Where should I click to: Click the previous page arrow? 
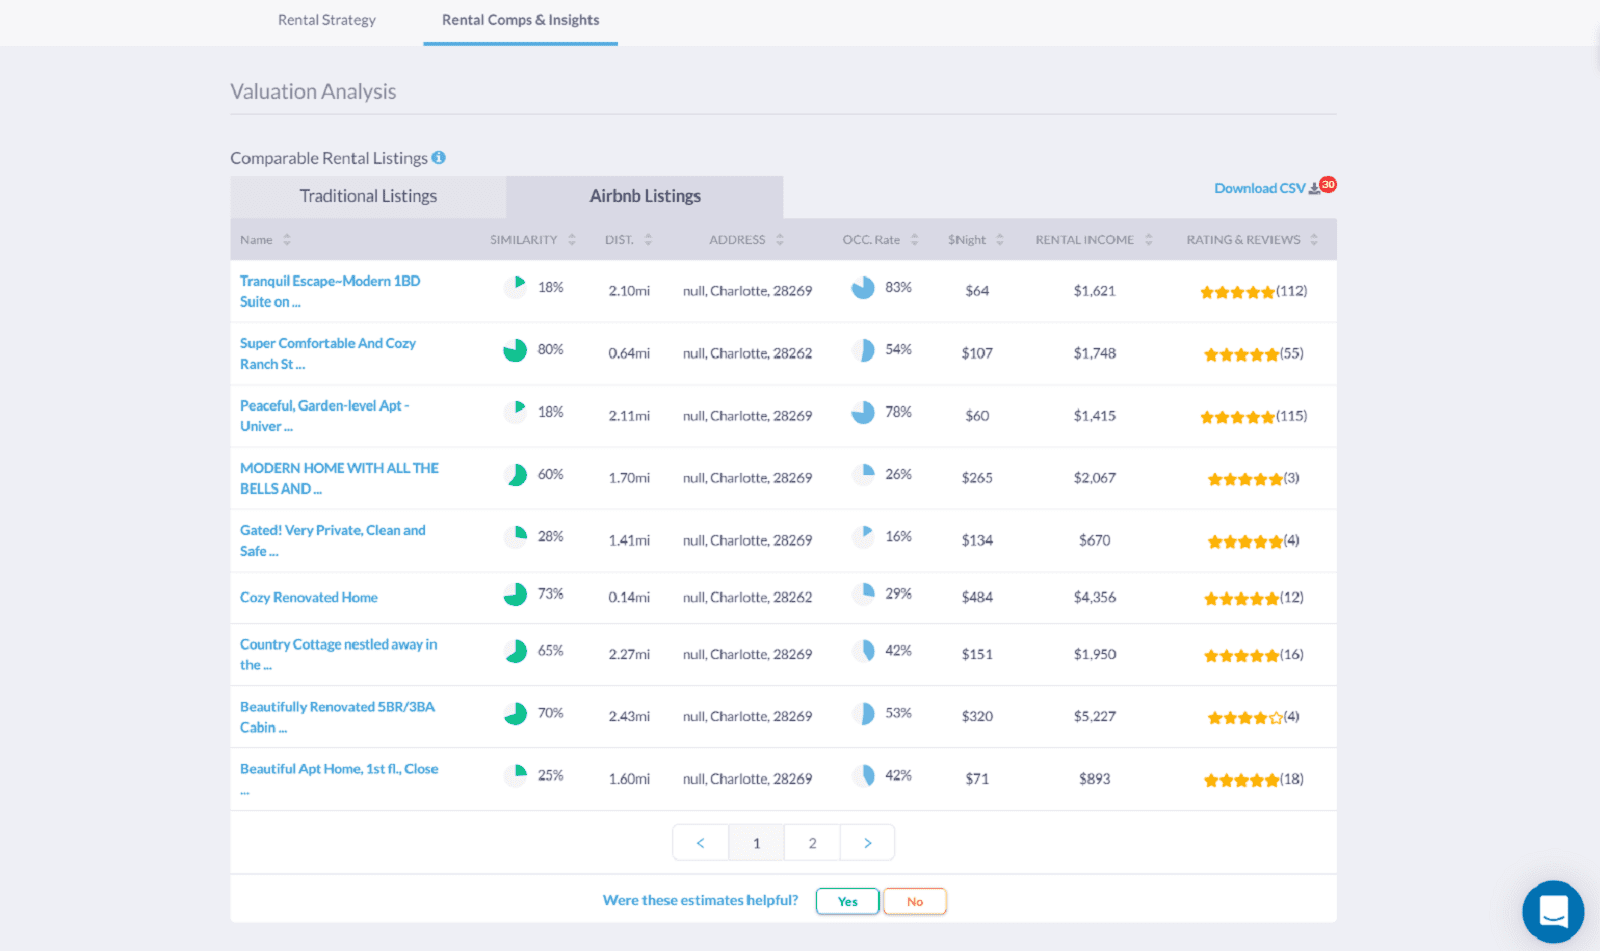[x=700, y=842]
